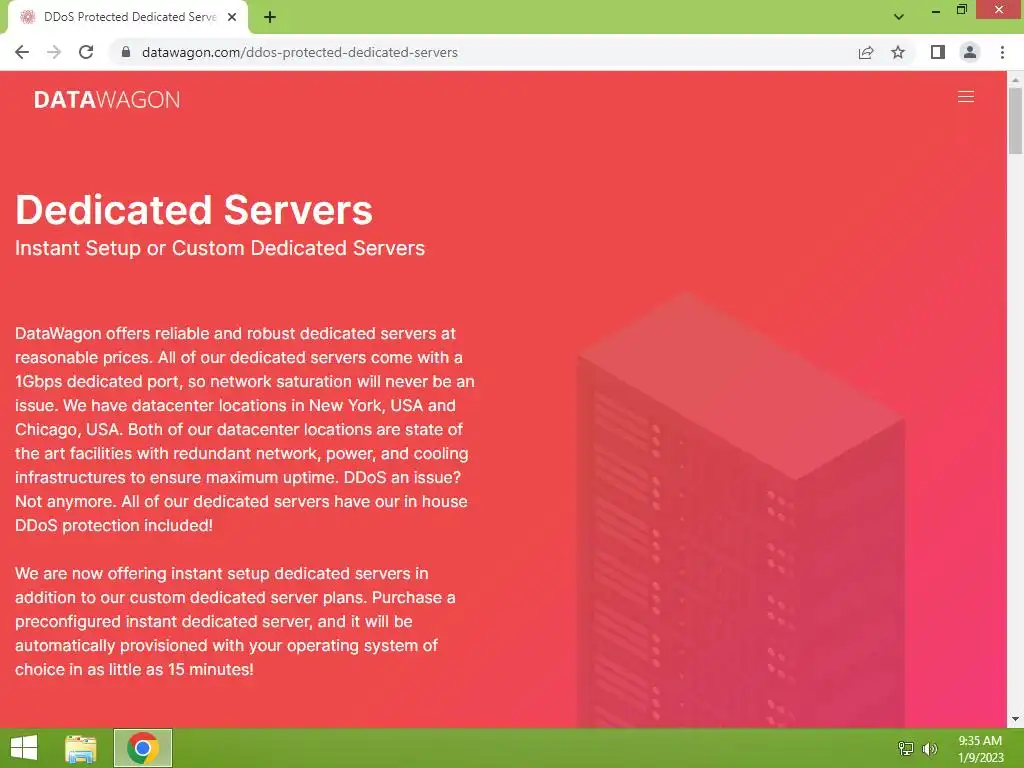Viewport: 1024px width, 768px height.
Task: Open the hamburger navigation menu
Action: coord(965,97)
